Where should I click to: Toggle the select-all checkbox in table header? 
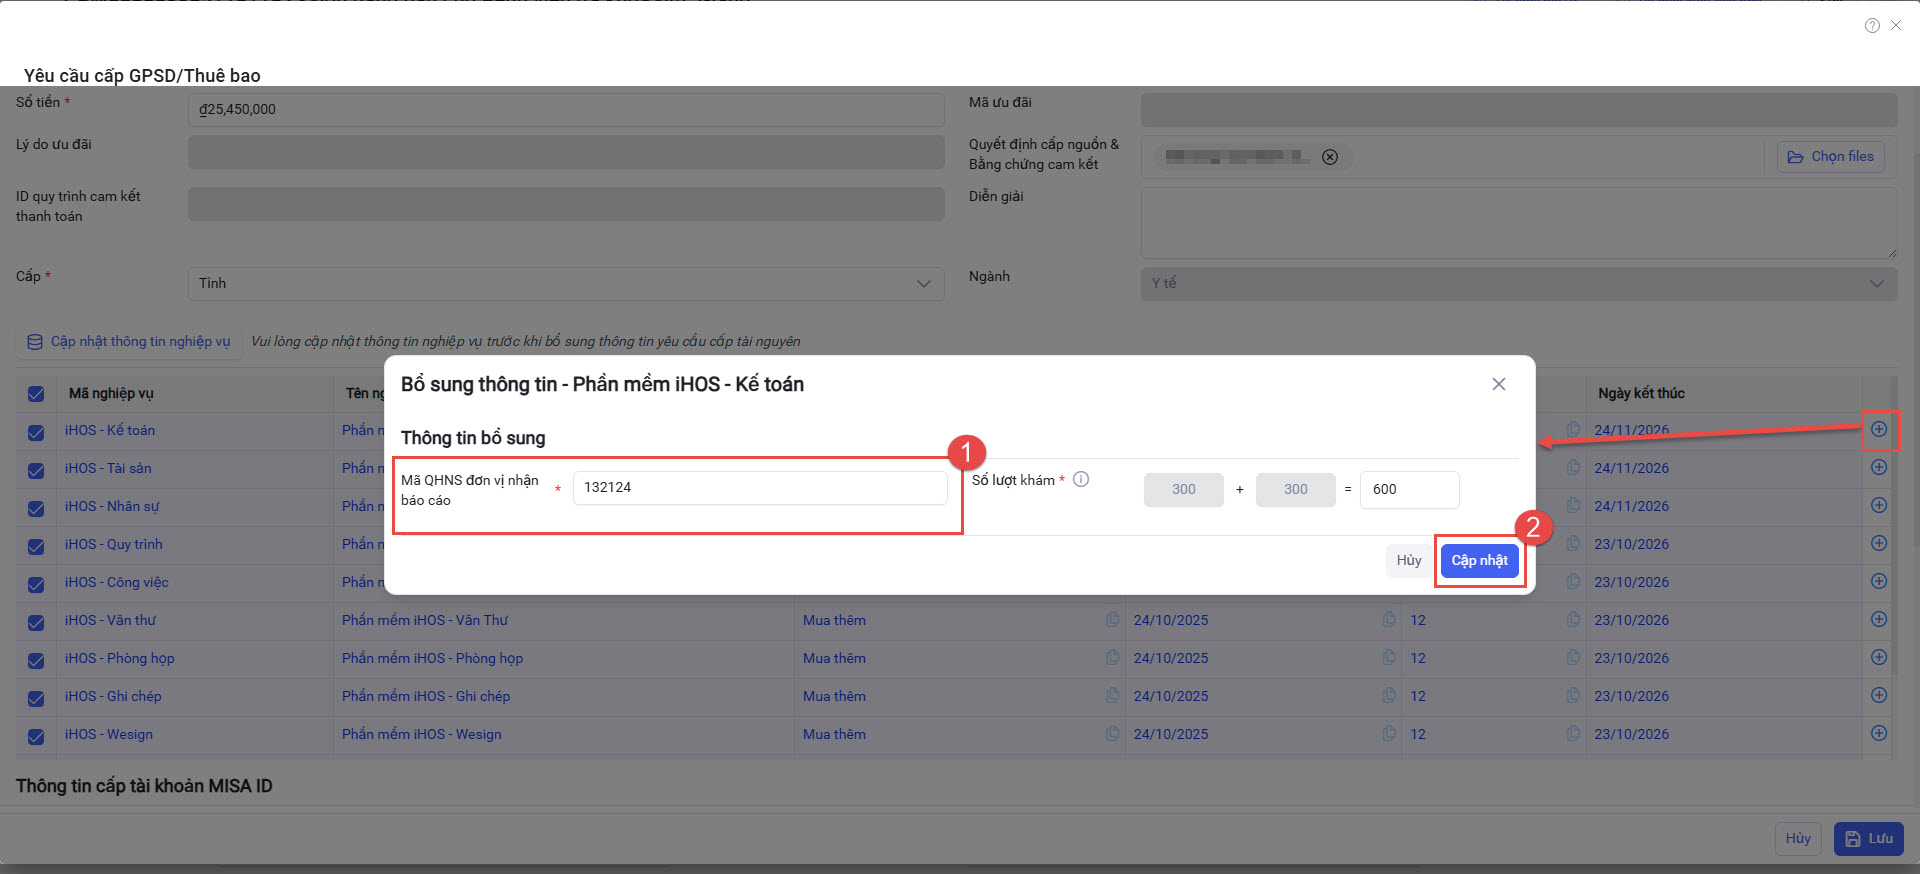(x=36, y=394)
